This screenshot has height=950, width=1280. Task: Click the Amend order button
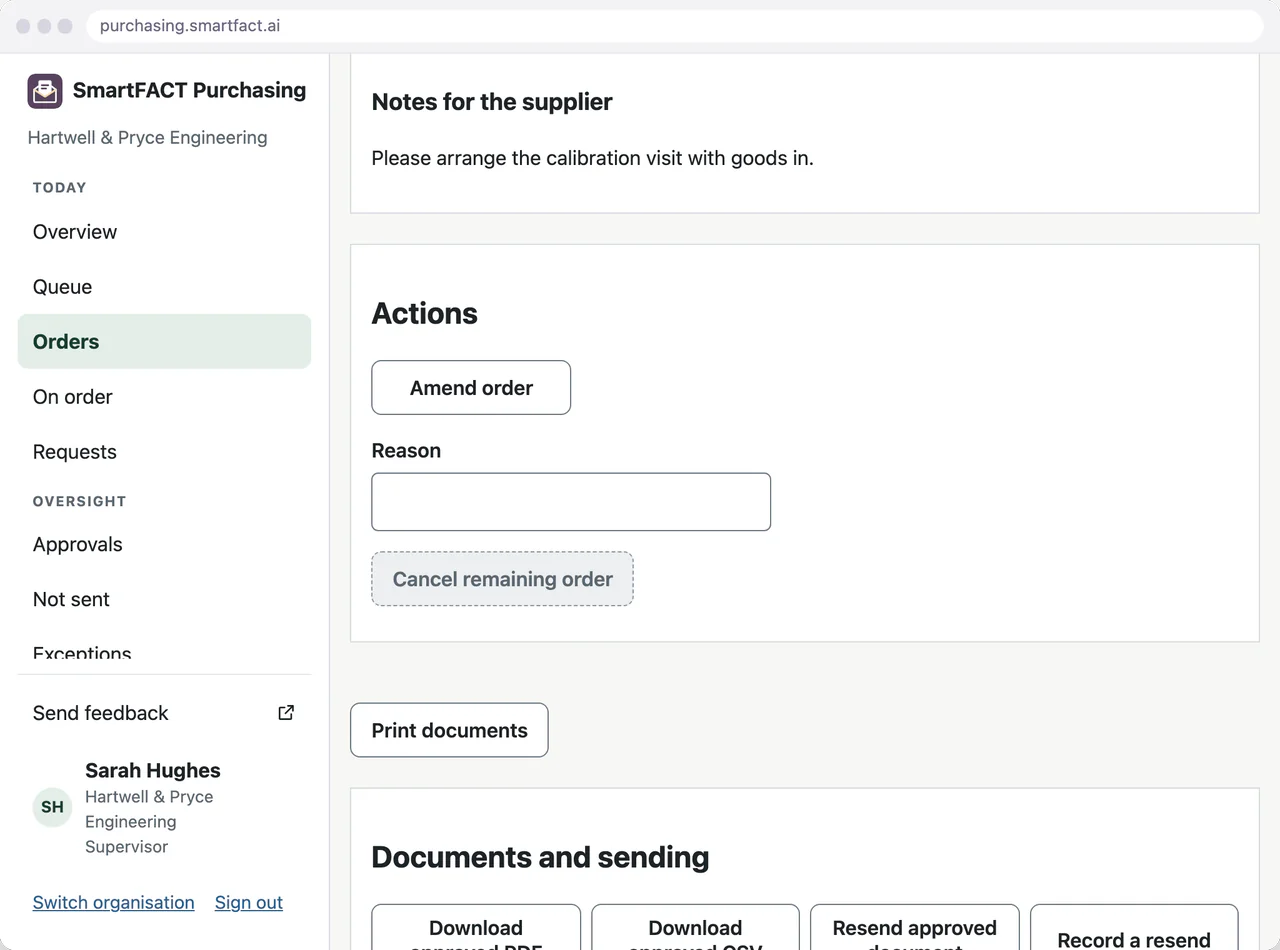tap(471, 388)
